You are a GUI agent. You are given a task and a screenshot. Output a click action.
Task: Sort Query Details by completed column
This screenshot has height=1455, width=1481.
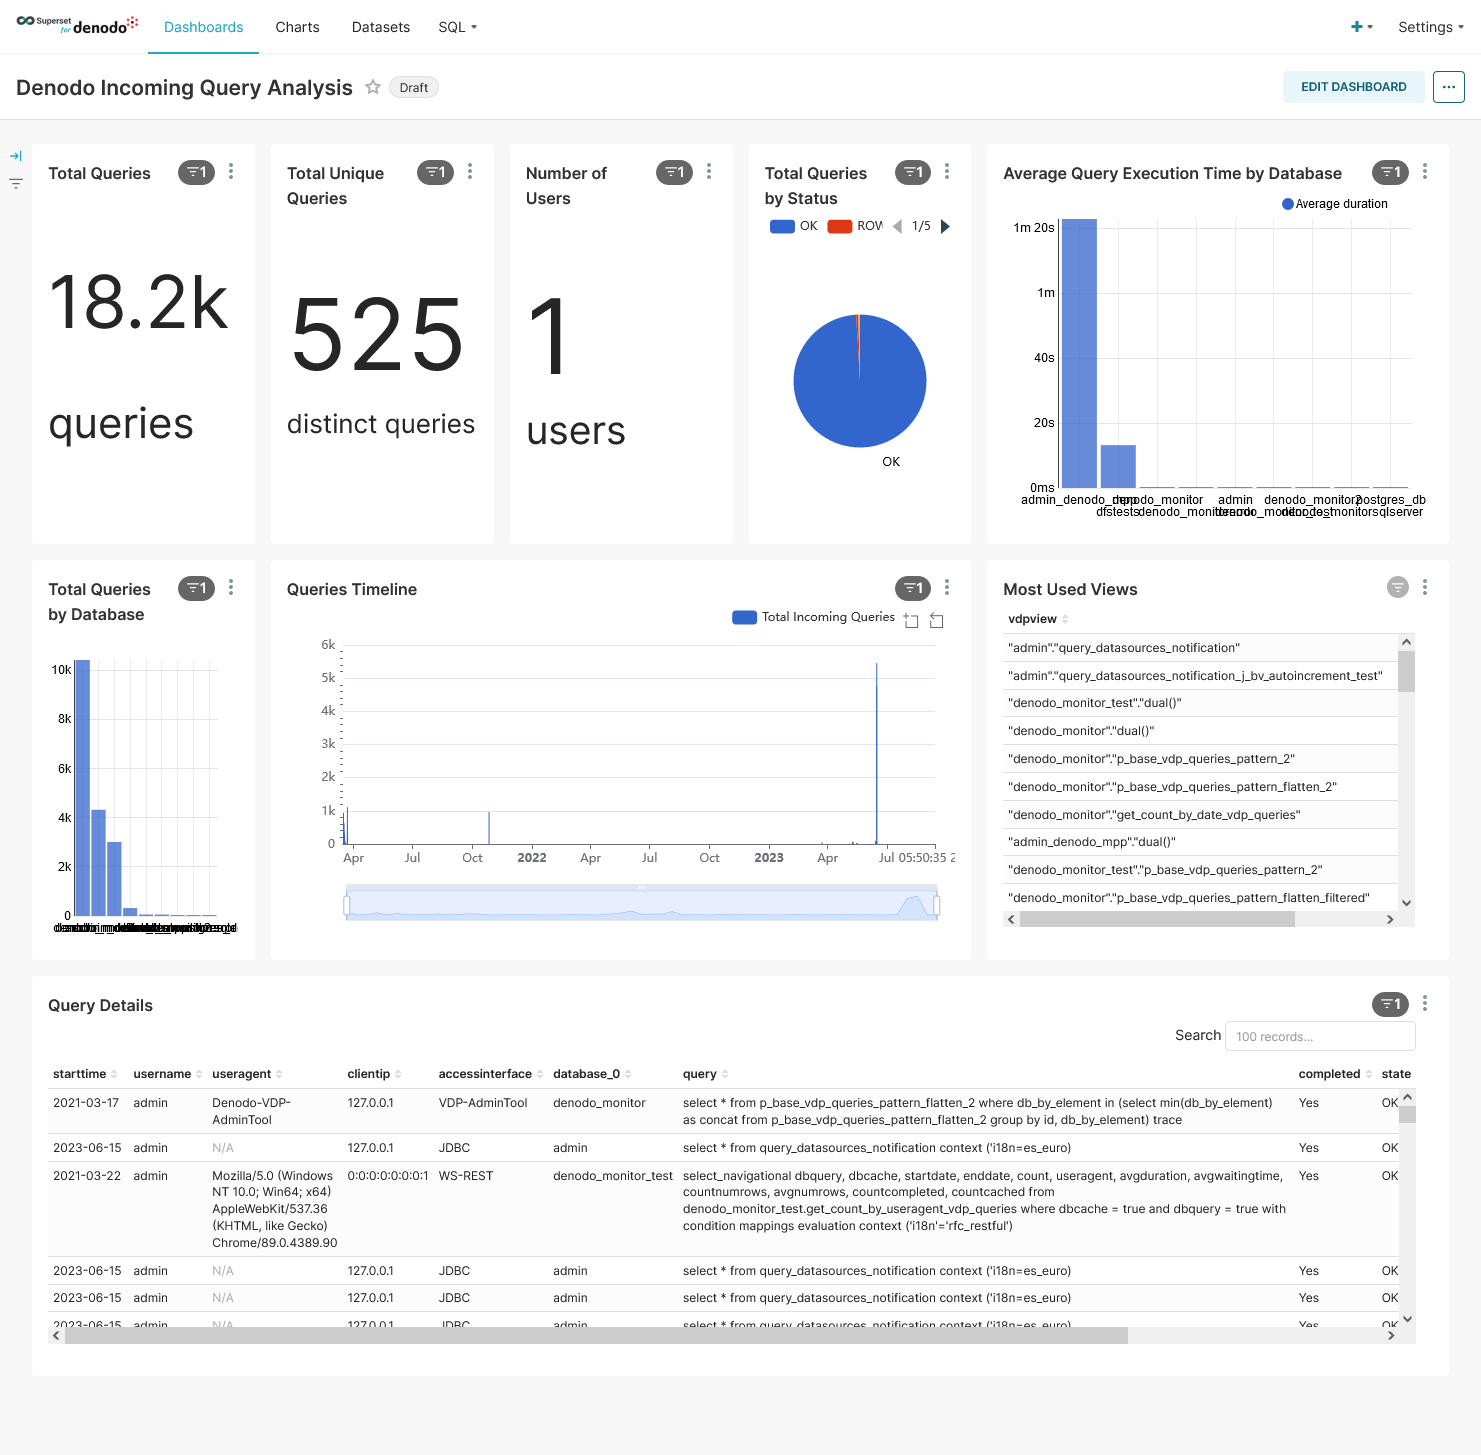pyautogui.click(x=1335, y=1074)
